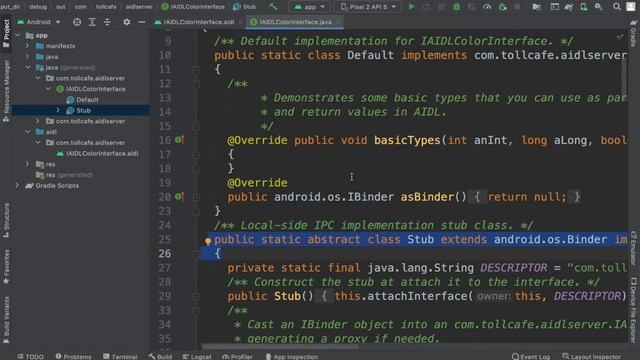The image size is (640, 360).
Task: Open the Android view selector dropdown
Action: coord(39,22)
